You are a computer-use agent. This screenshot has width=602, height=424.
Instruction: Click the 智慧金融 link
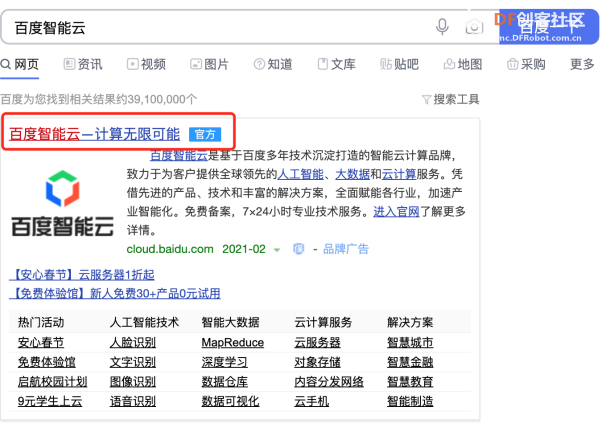410,362
